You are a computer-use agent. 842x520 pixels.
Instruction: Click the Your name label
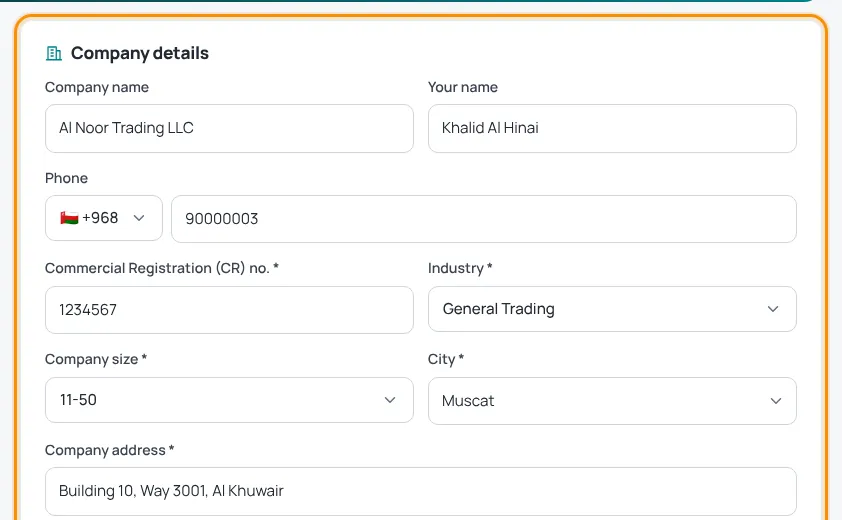(x=463, y=87)
